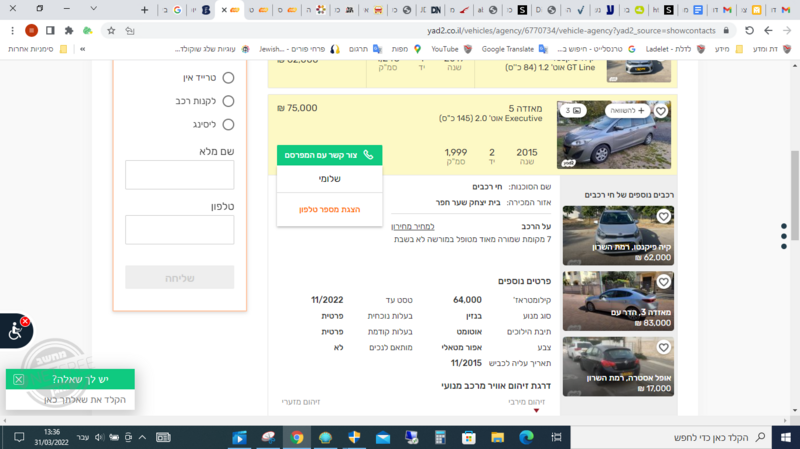The width and height of the screenshot is (800, 449).
Task: Open the extensions puzzle icon
Action: pos(69,31)
